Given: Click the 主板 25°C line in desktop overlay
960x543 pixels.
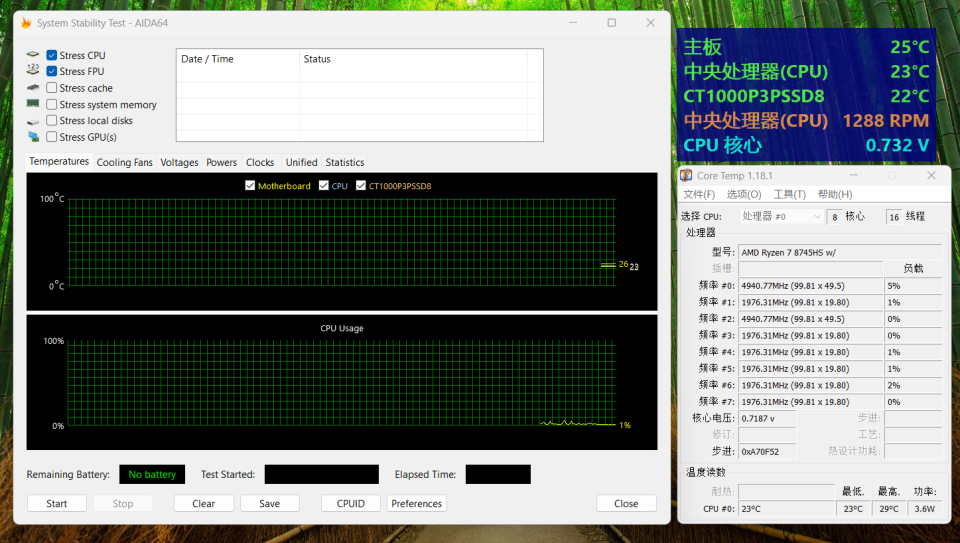Looking at the screenshot, I should pos(806,47).
